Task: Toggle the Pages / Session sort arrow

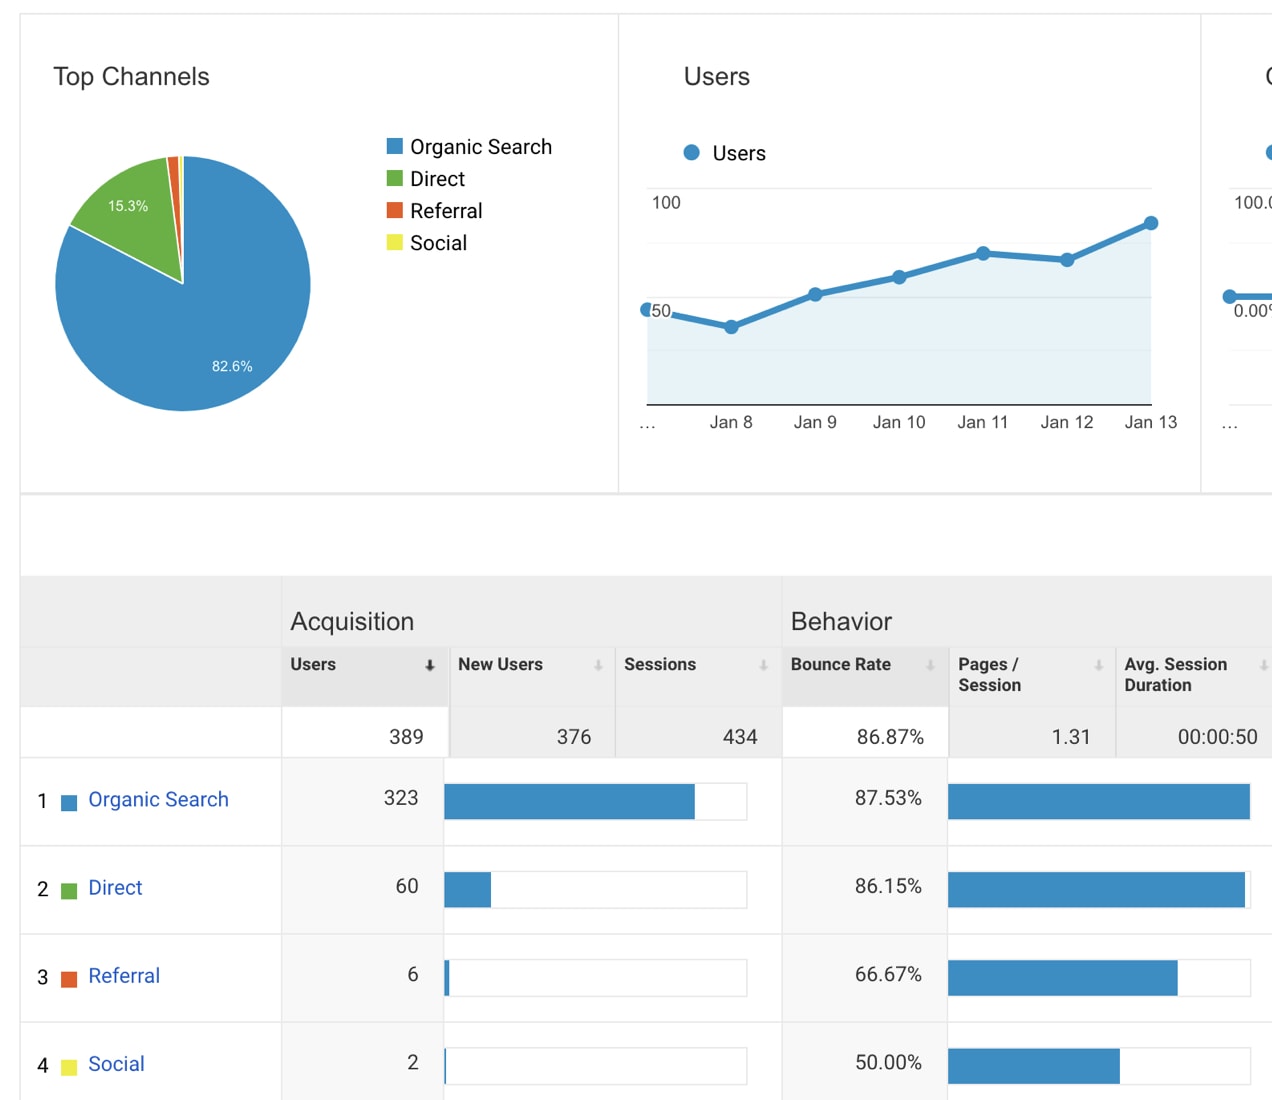Action: coord(1096,664)
